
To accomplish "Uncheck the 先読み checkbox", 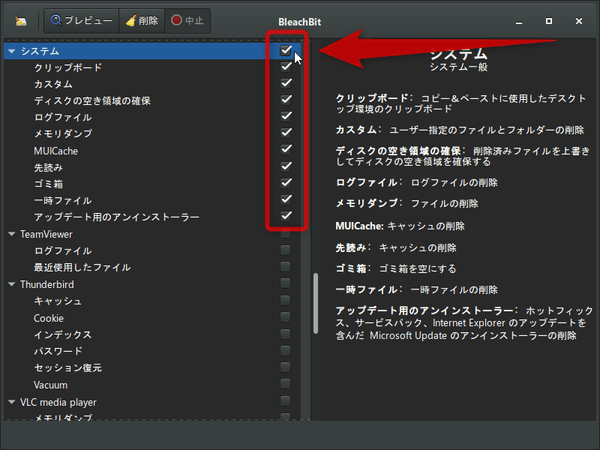I will (286, 166).
